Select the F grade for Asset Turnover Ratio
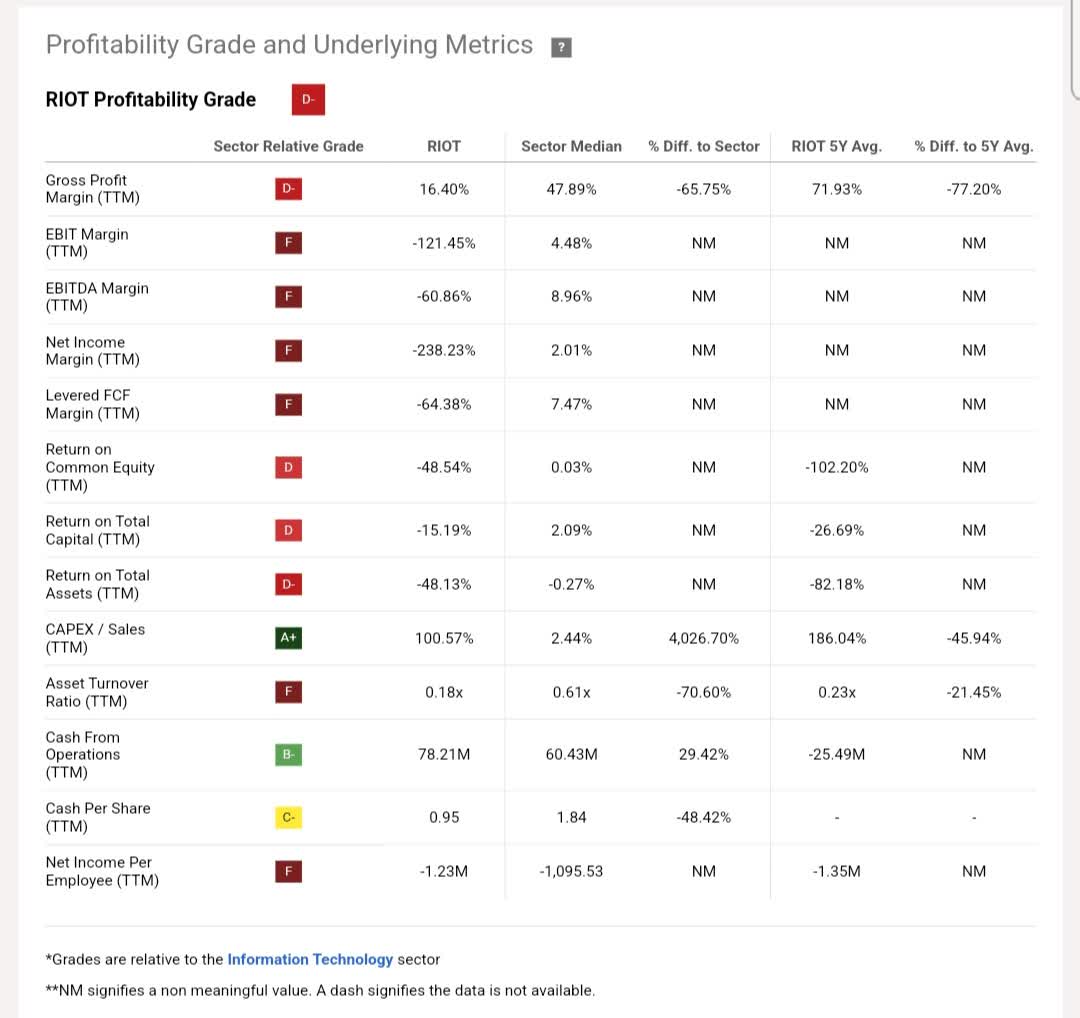The height and width of the screenshot is (1018, 1080). (x=288, y=691)
